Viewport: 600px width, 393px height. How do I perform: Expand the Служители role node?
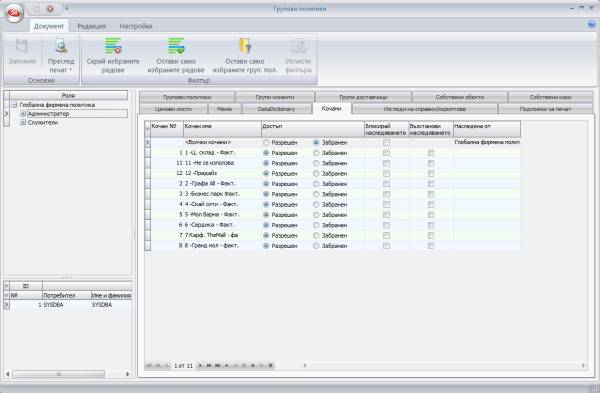tap(23, 122)
